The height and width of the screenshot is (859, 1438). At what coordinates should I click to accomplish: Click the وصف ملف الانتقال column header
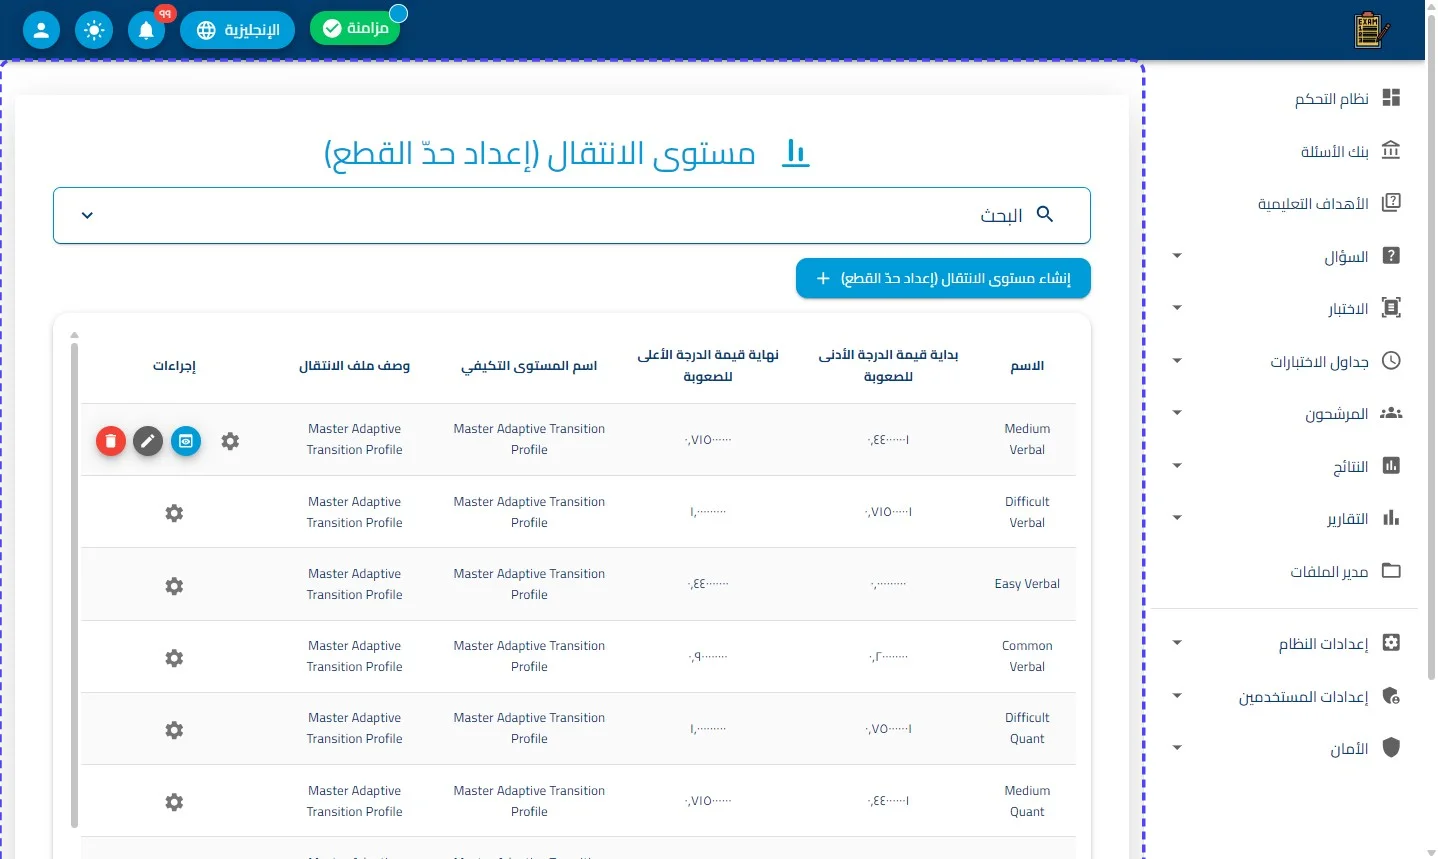click(354, 366)
